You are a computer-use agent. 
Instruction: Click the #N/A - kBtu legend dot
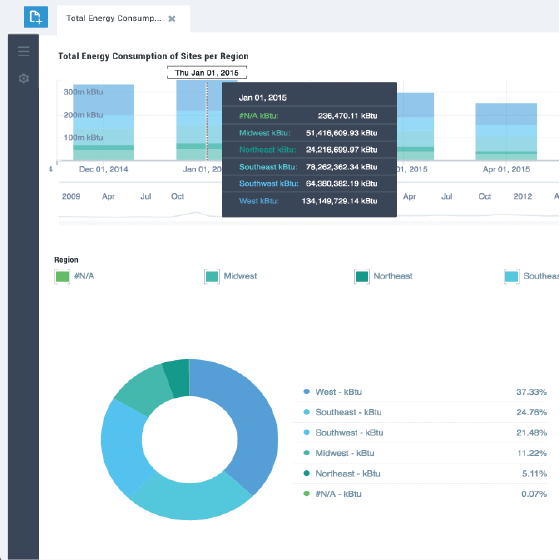tap(306, 494)
